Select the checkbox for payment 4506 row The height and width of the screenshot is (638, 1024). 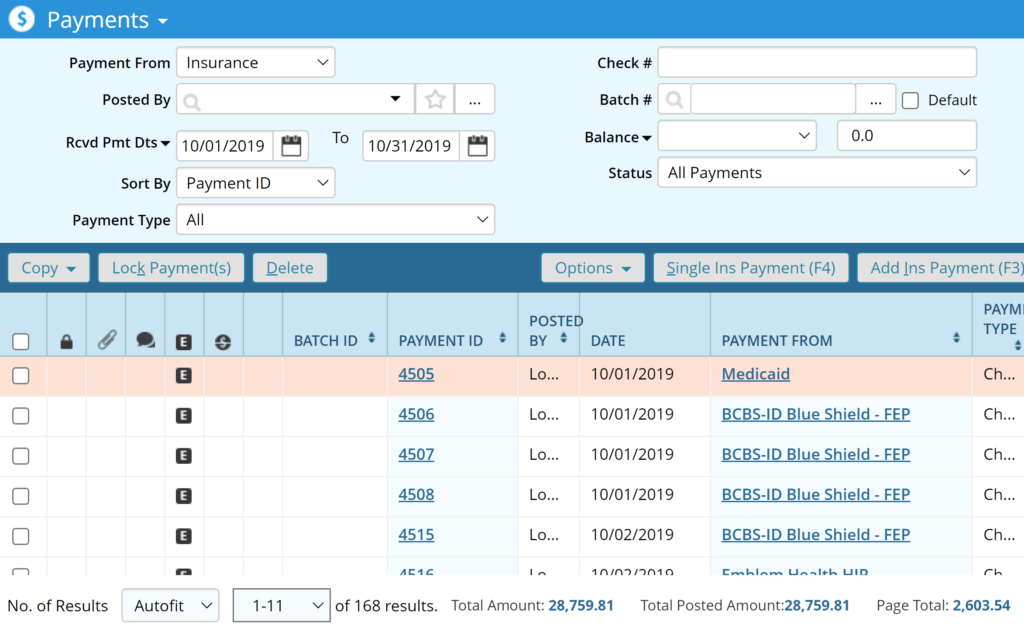(20, 416)
